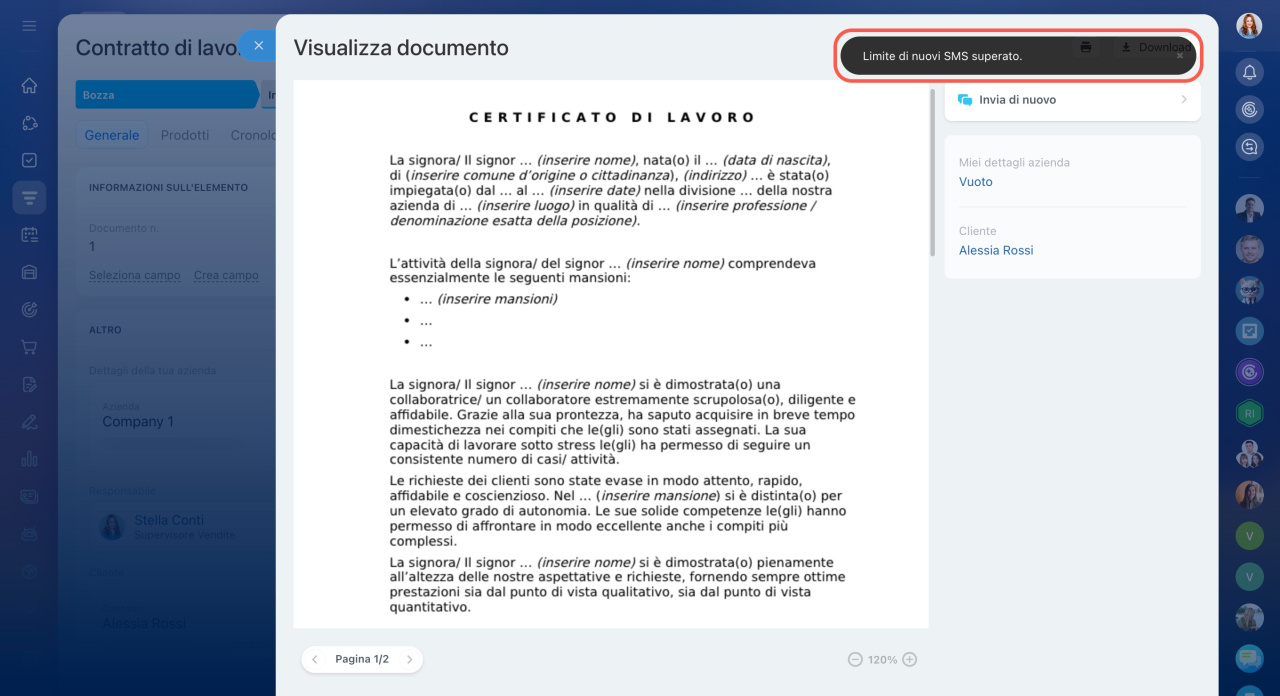Open the tasks checkmark icon in left sidebar

point(29,160)
